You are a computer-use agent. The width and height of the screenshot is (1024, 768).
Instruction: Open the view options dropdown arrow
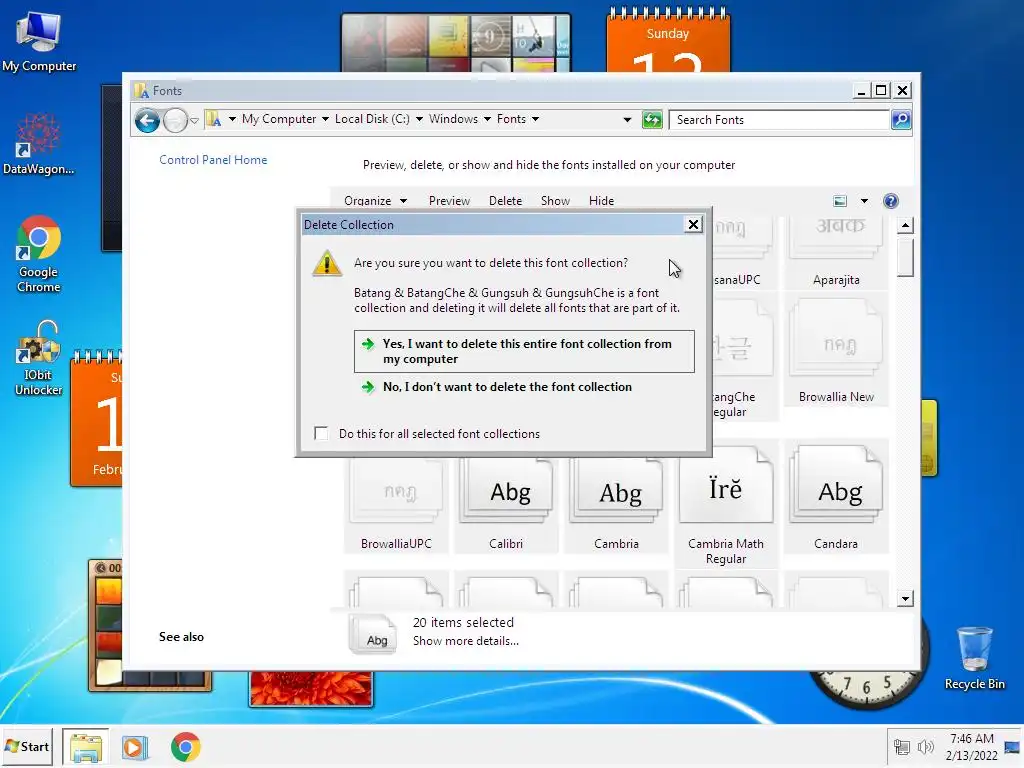[864, 200]
